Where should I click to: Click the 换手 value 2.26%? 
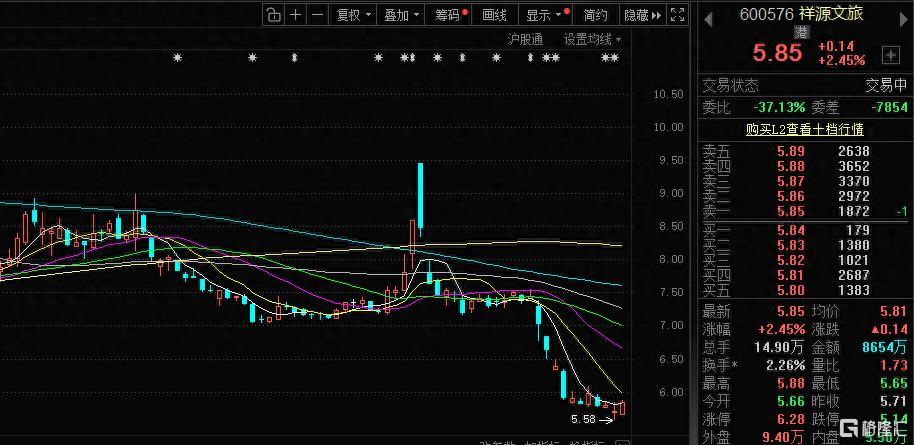786,366
